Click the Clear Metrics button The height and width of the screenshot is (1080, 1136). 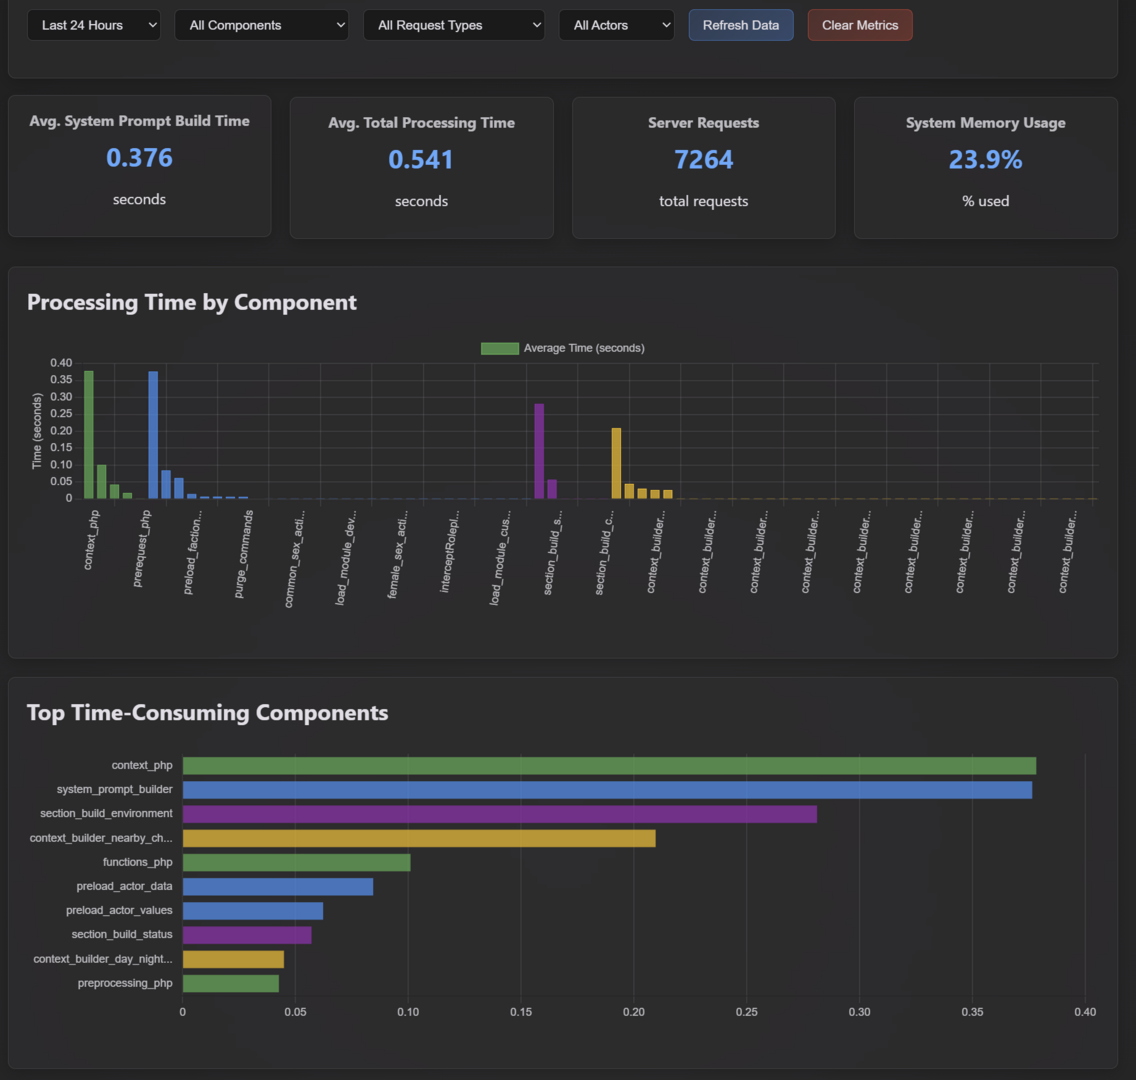click(x=860, y=25)
